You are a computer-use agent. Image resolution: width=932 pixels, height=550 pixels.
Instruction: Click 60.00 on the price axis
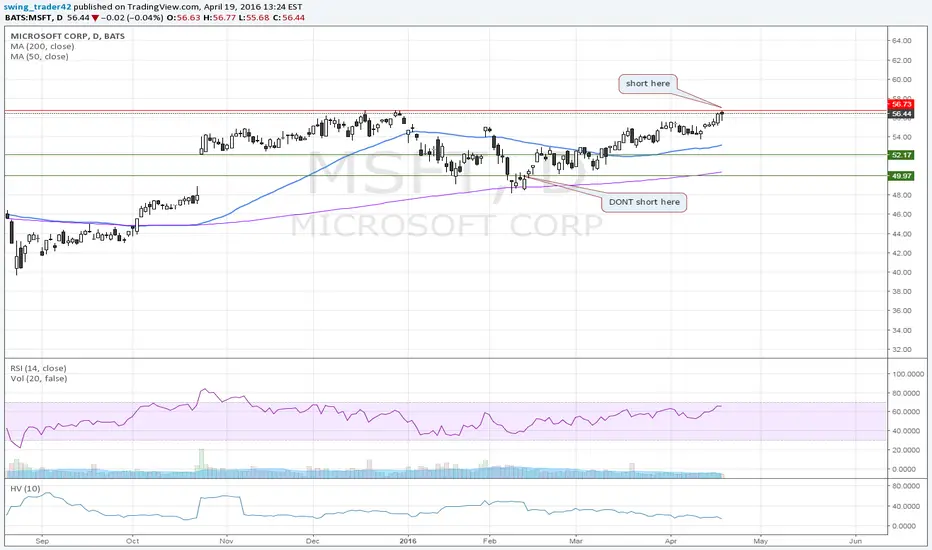(x=902, y=80)
